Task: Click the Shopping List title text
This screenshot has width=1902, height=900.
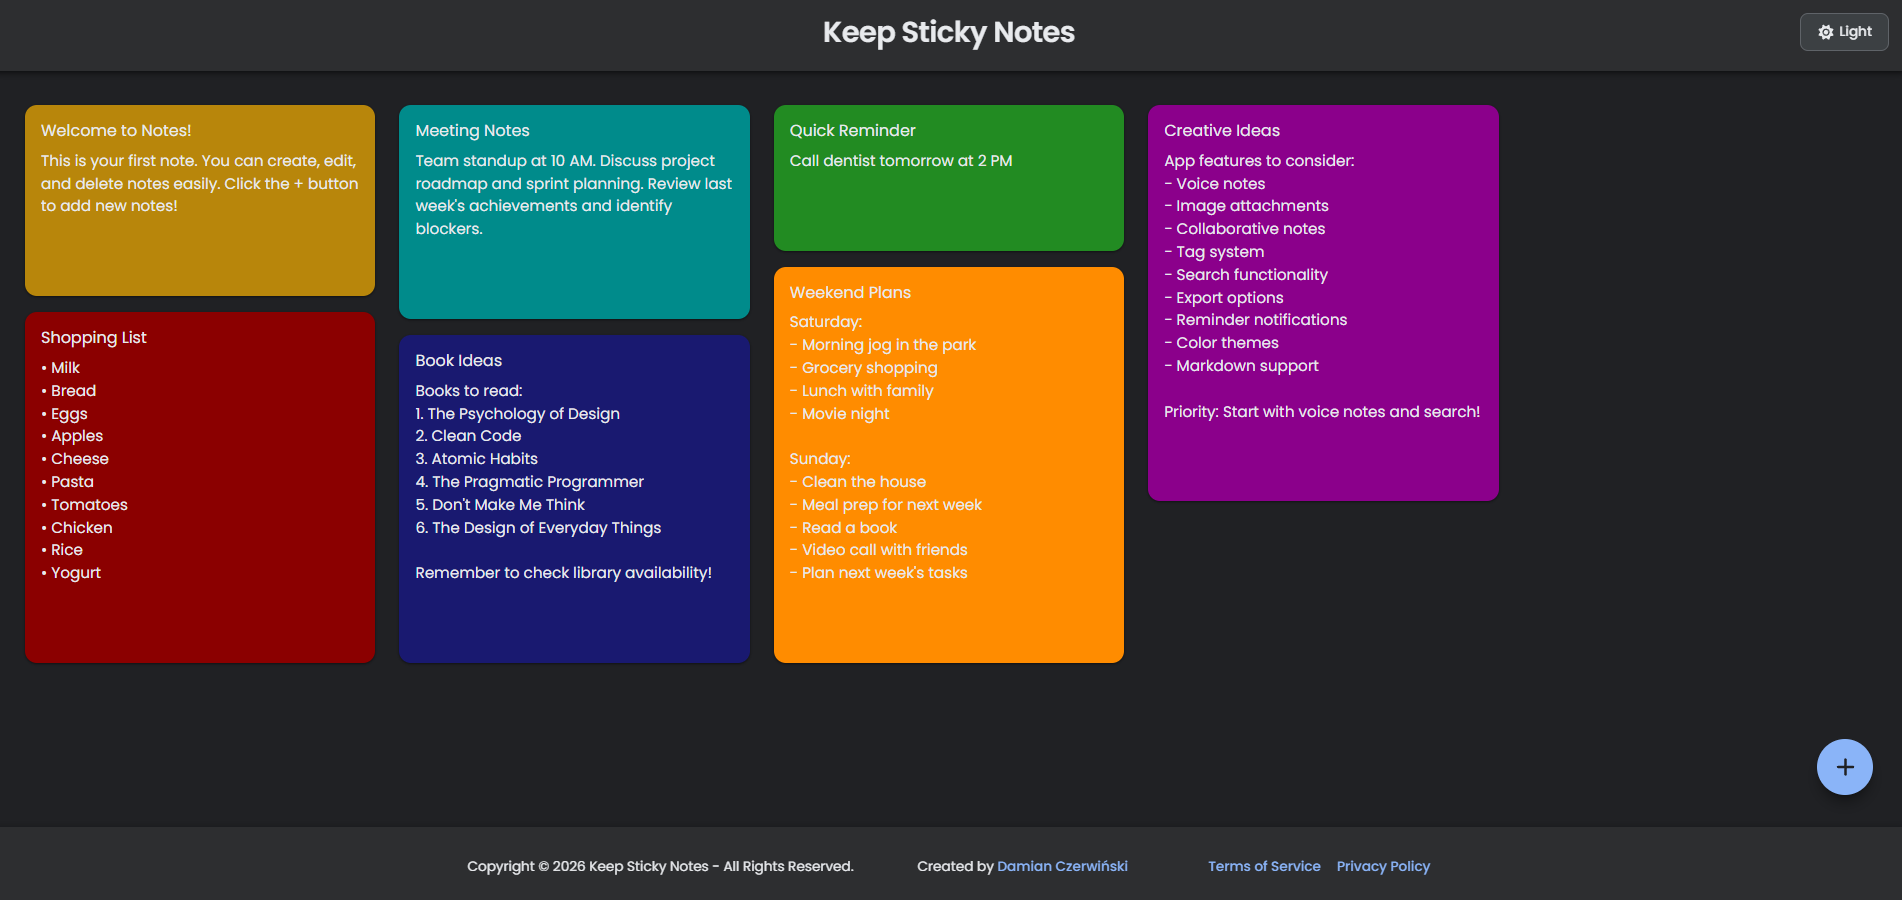Action: [x=94, y=338]
